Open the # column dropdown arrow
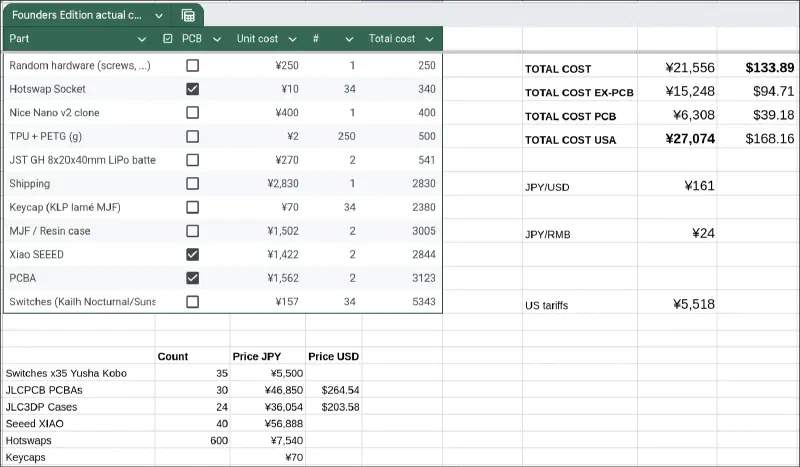Image resolution: width=800 pixels, height=467 pixels. tap(349, 39)
